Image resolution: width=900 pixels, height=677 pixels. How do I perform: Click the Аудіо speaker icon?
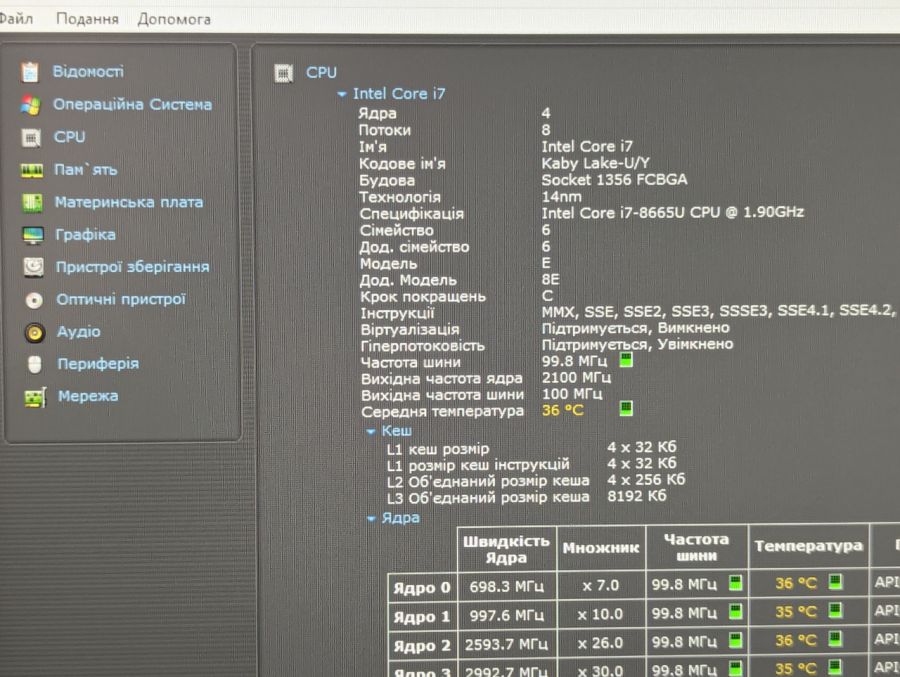[x=34, y=332]
